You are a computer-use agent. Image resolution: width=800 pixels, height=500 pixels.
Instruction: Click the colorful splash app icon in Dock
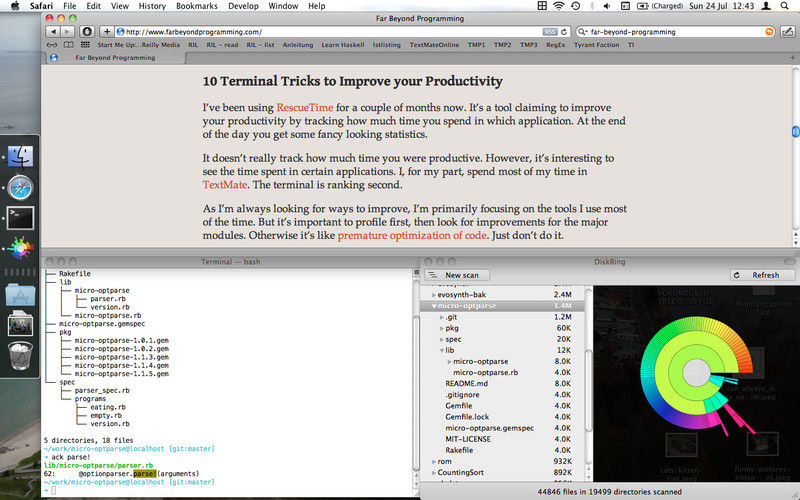20,248
